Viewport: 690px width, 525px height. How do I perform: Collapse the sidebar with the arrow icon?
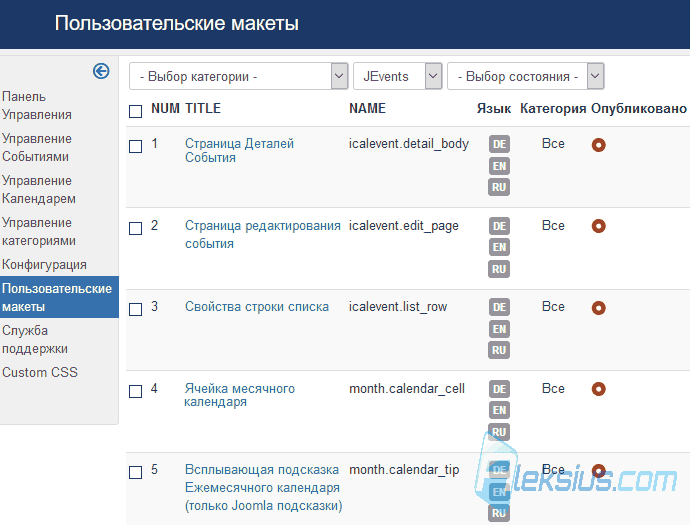(x=101, y=71)
